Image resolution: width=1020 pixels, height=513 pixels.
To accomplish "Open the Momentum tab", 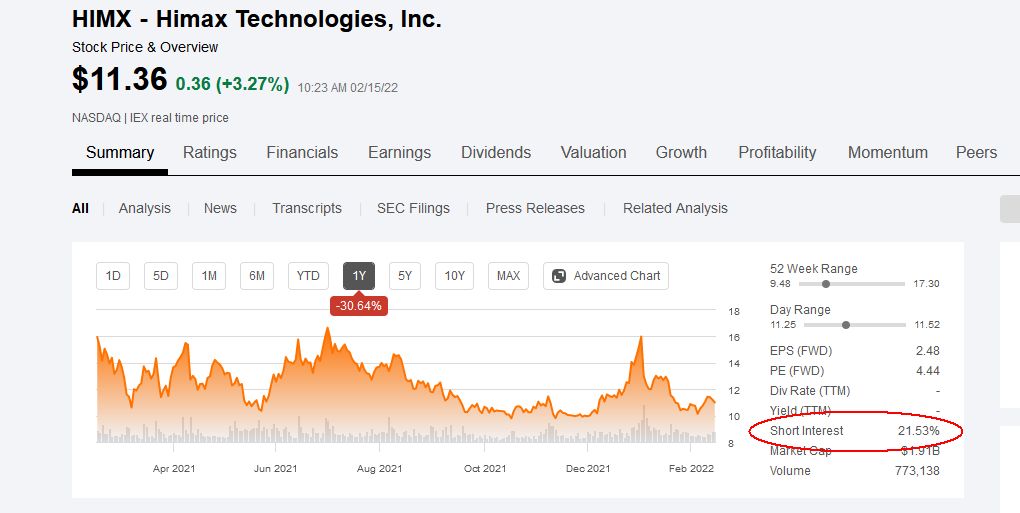I will (888, 153).
